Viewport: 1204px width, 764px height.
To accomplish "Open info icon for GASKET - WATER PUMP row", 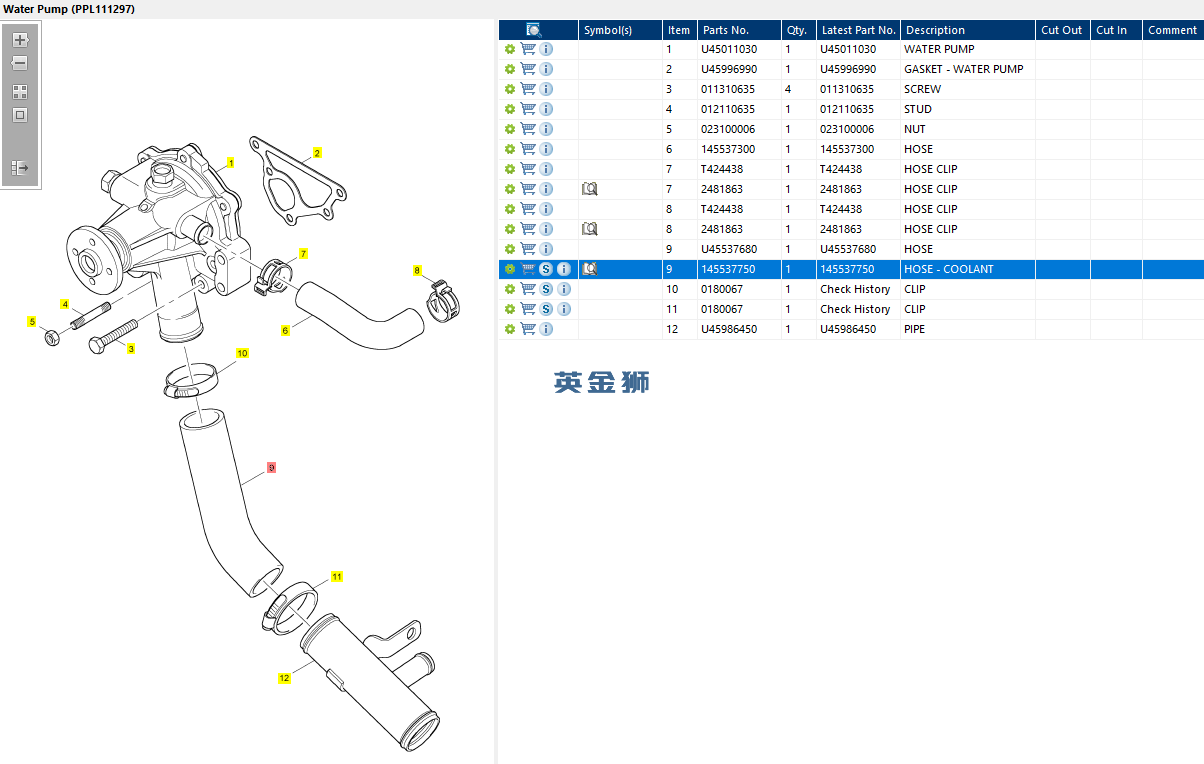I will (x=546, y=69).
